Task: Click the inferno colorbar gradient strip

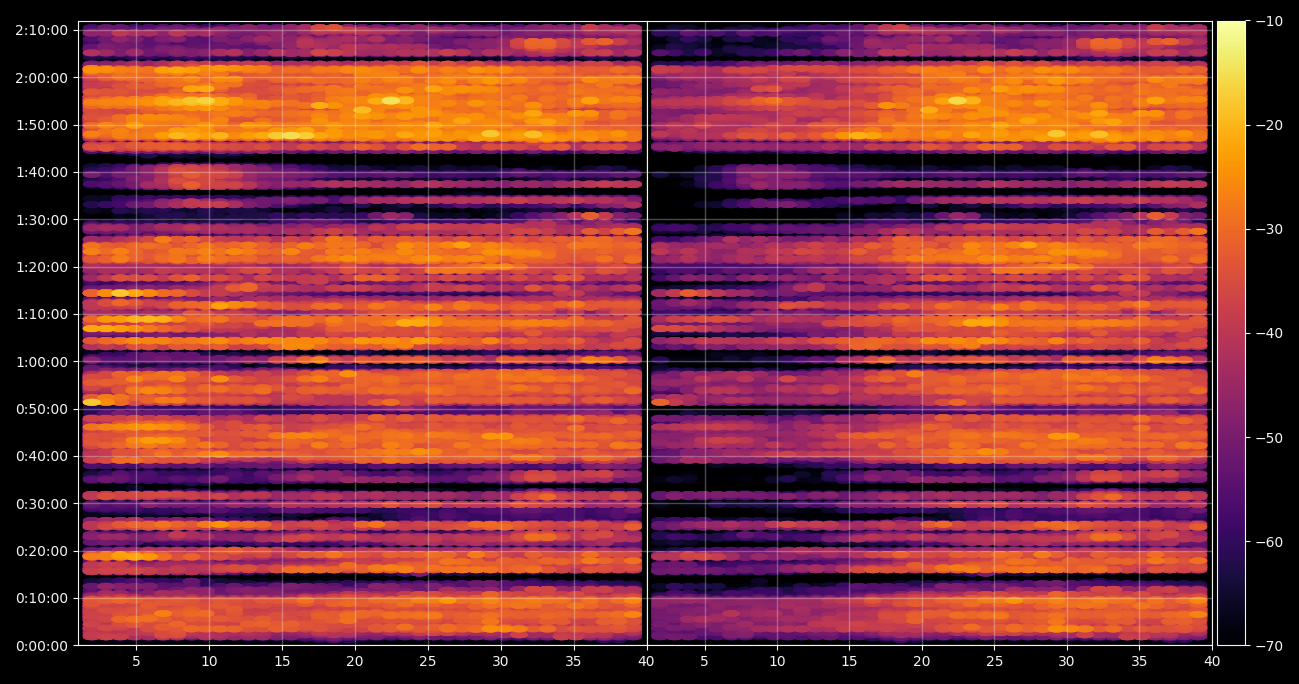Action: (1231, 333)
